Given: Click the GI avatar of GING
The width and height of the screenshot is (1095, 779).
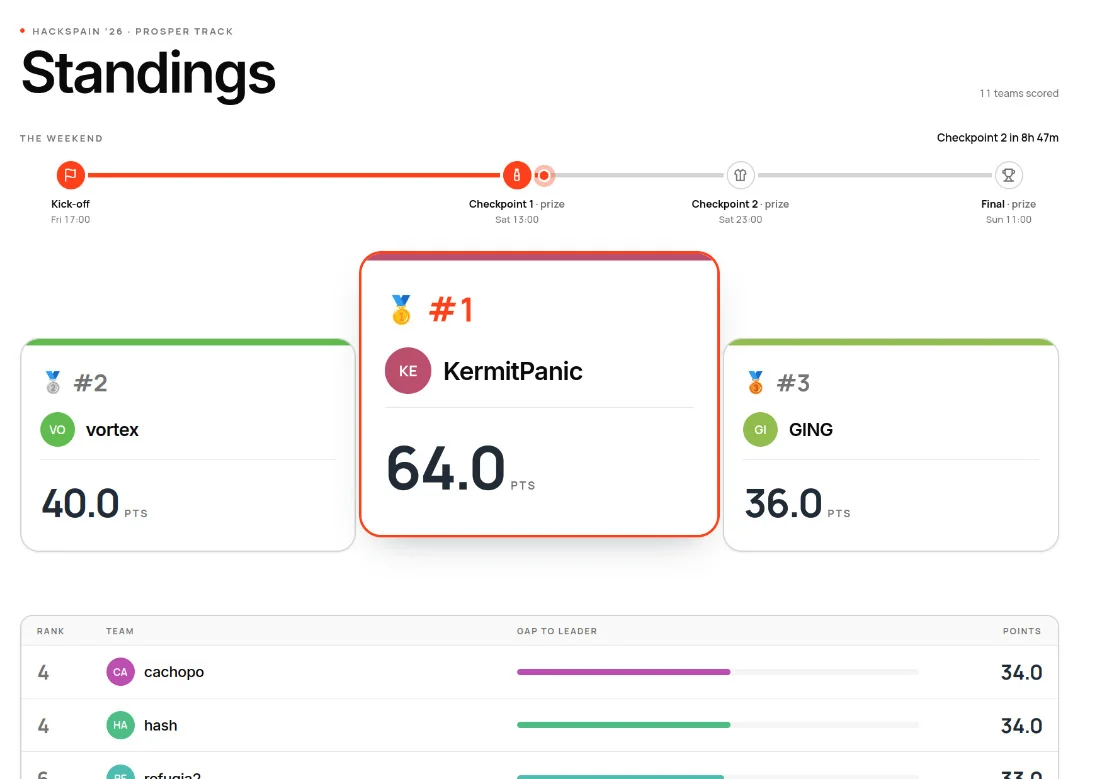Looking at the screenshot, I should tap(760, 430).
